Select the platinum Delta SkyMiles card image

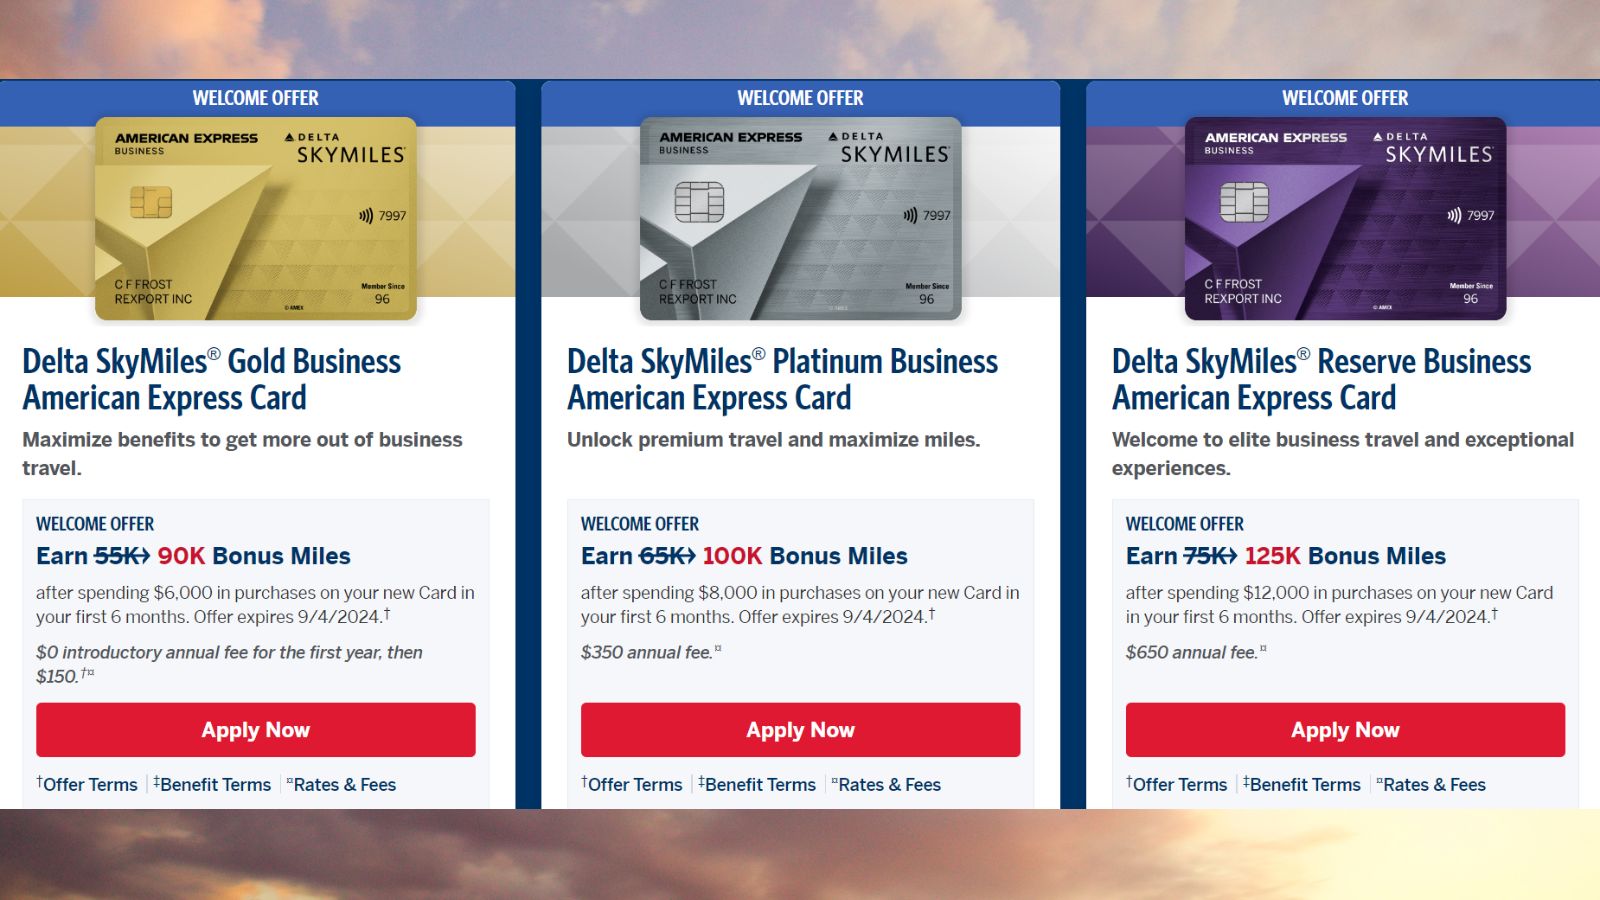tap(800, 220)
